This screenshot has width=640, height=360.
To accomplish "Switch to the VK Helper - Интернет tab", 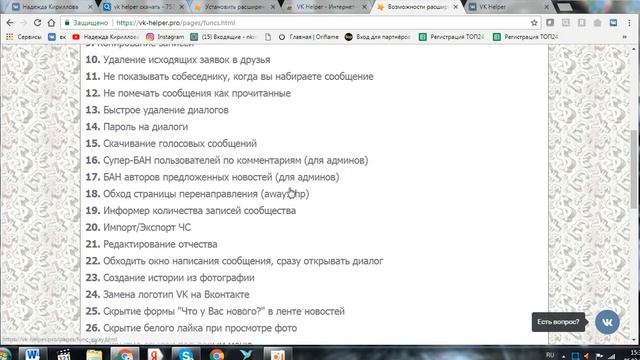I will [x=326, y=7].
